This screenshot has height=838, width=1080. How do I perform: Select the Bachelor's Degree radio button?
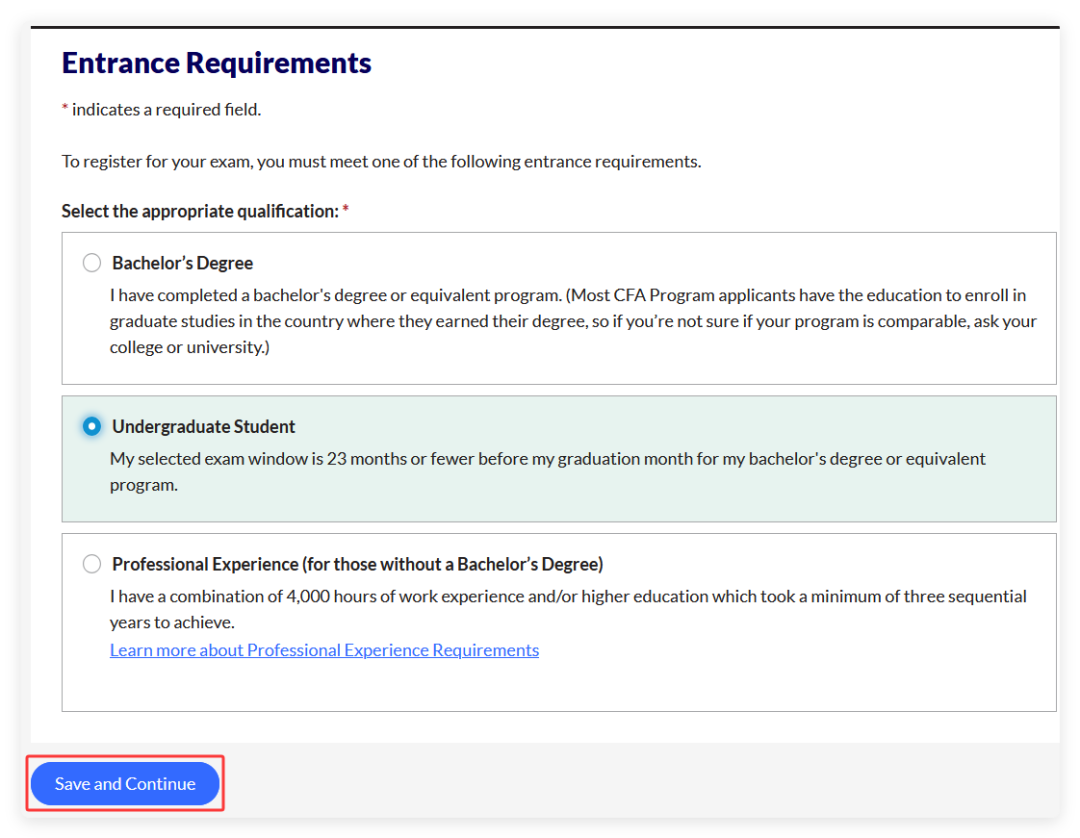[x=92, y=263]
